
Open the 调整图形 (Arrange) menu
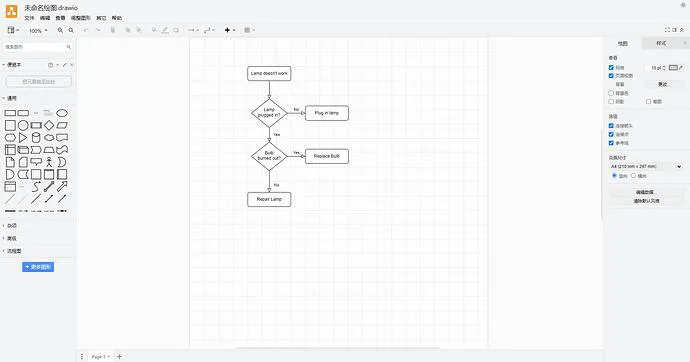click(81, 18)
